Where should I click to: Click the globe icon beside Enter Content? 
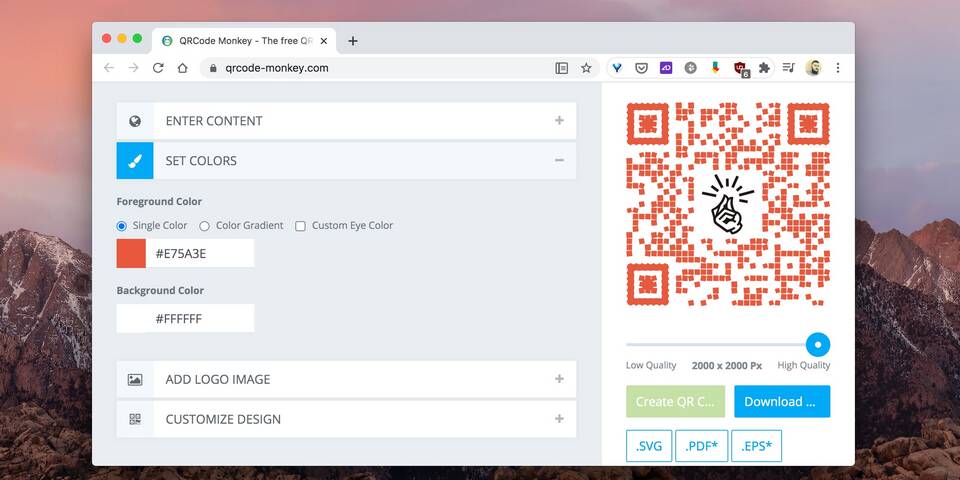135,121
